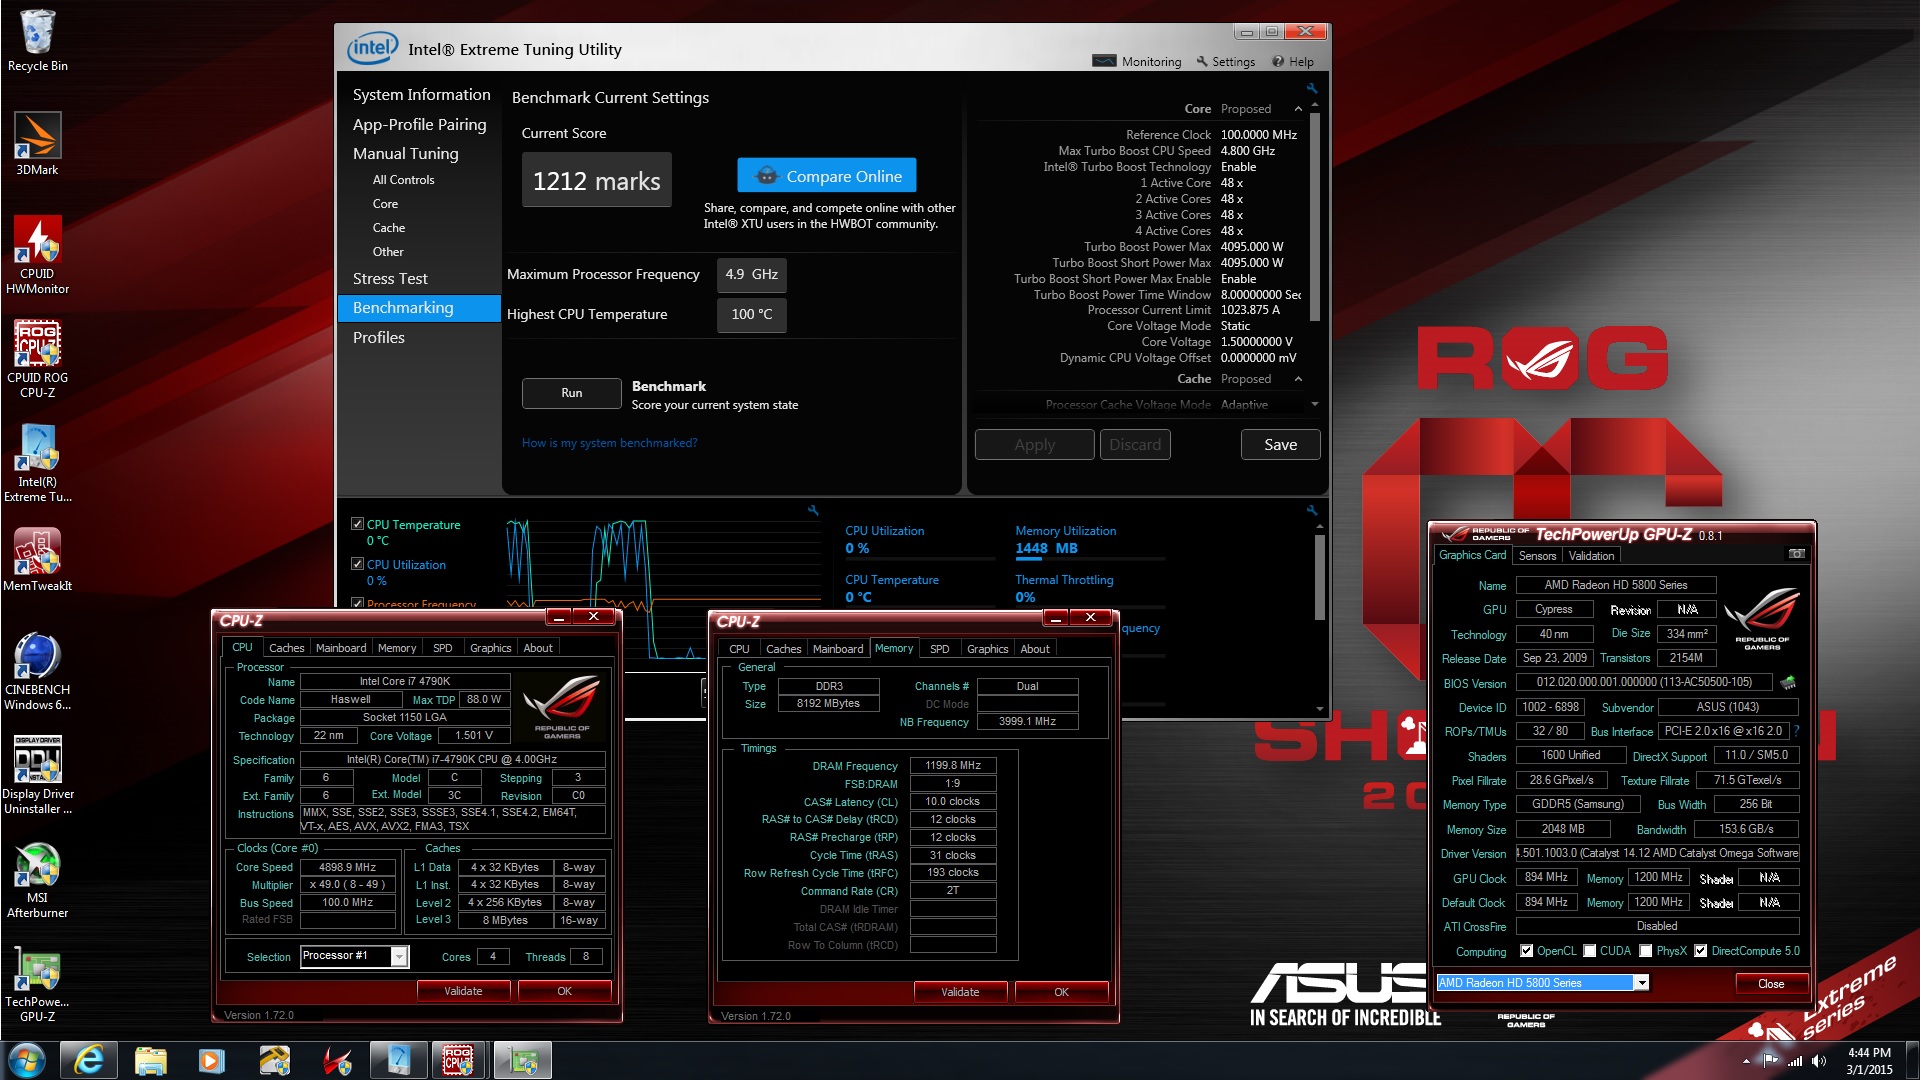Click wrench icon beside CPU temperature graph
1920x1080 pixels.
pos(813,510)
